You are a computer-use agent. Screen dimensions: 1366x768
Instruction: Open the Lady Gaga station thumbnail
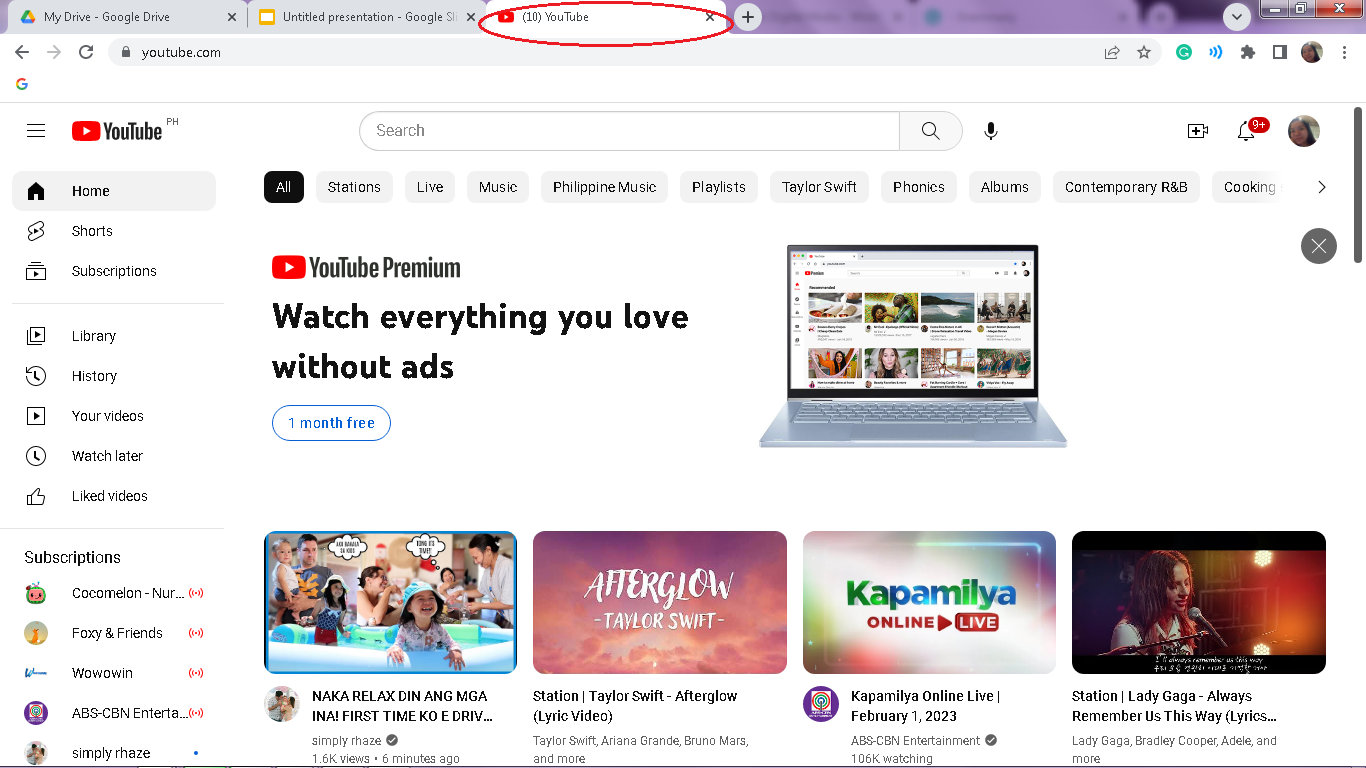point(1199,602)
